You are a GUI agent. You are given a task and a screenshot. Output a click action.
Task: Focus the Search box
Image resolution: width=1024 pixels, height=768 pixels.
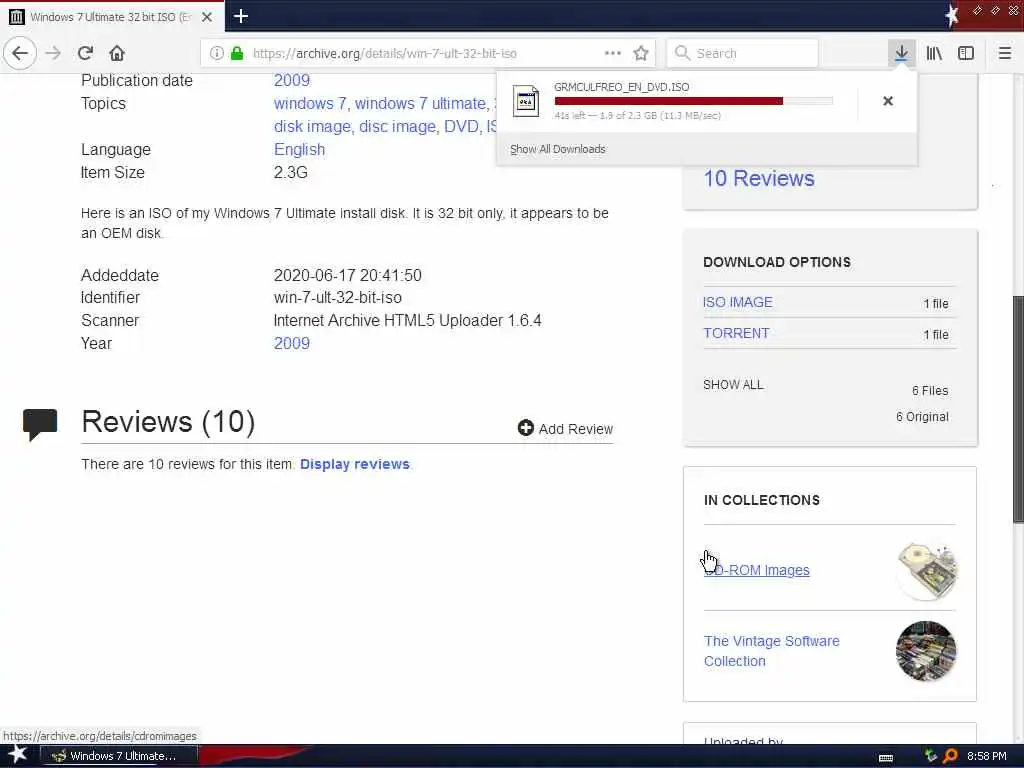[x=743, y=53]
